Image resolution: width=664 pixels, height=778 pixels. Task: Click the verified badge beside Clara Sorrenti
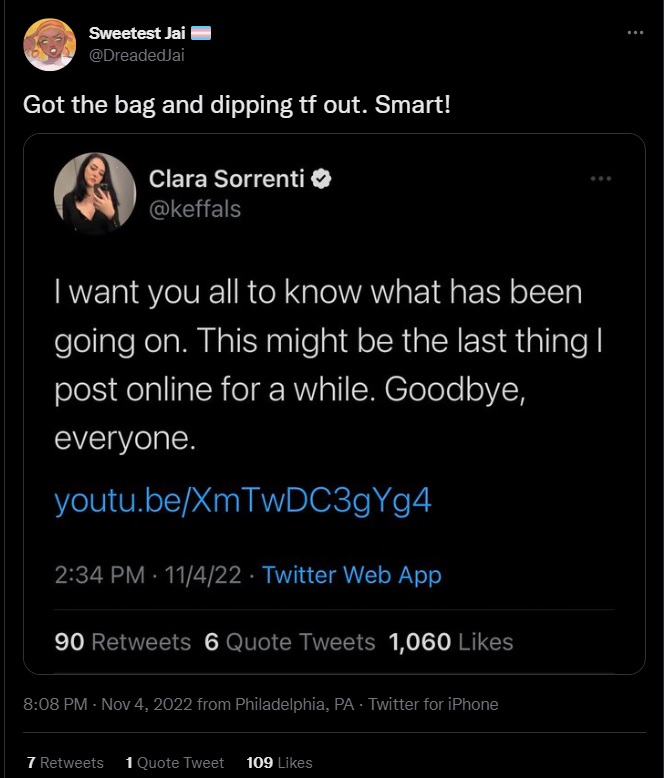322,179
